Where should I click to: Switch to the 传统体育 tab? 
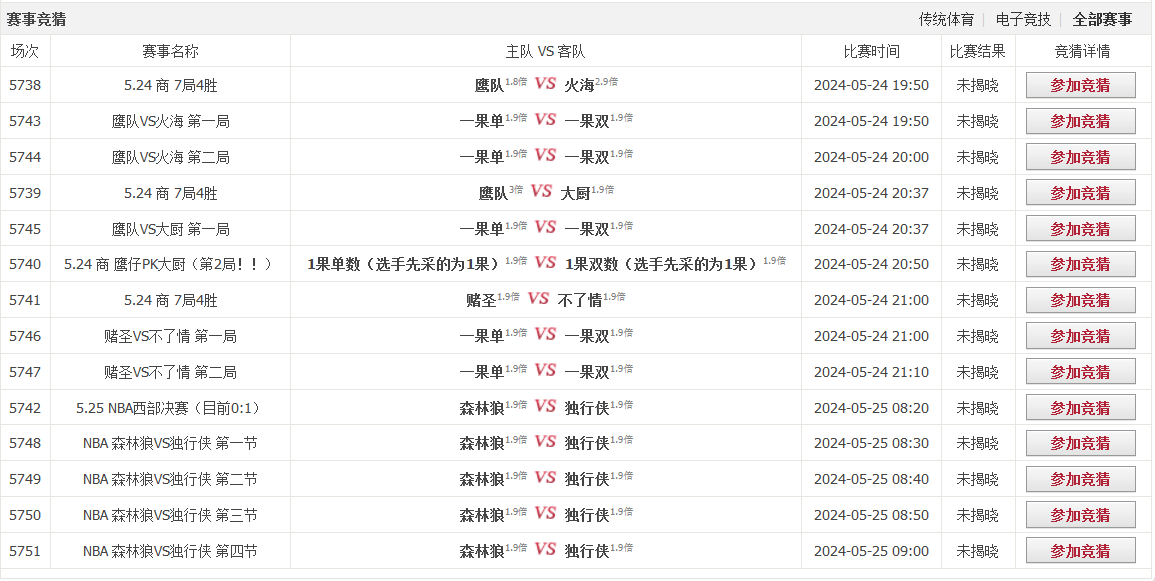point(946,19)
